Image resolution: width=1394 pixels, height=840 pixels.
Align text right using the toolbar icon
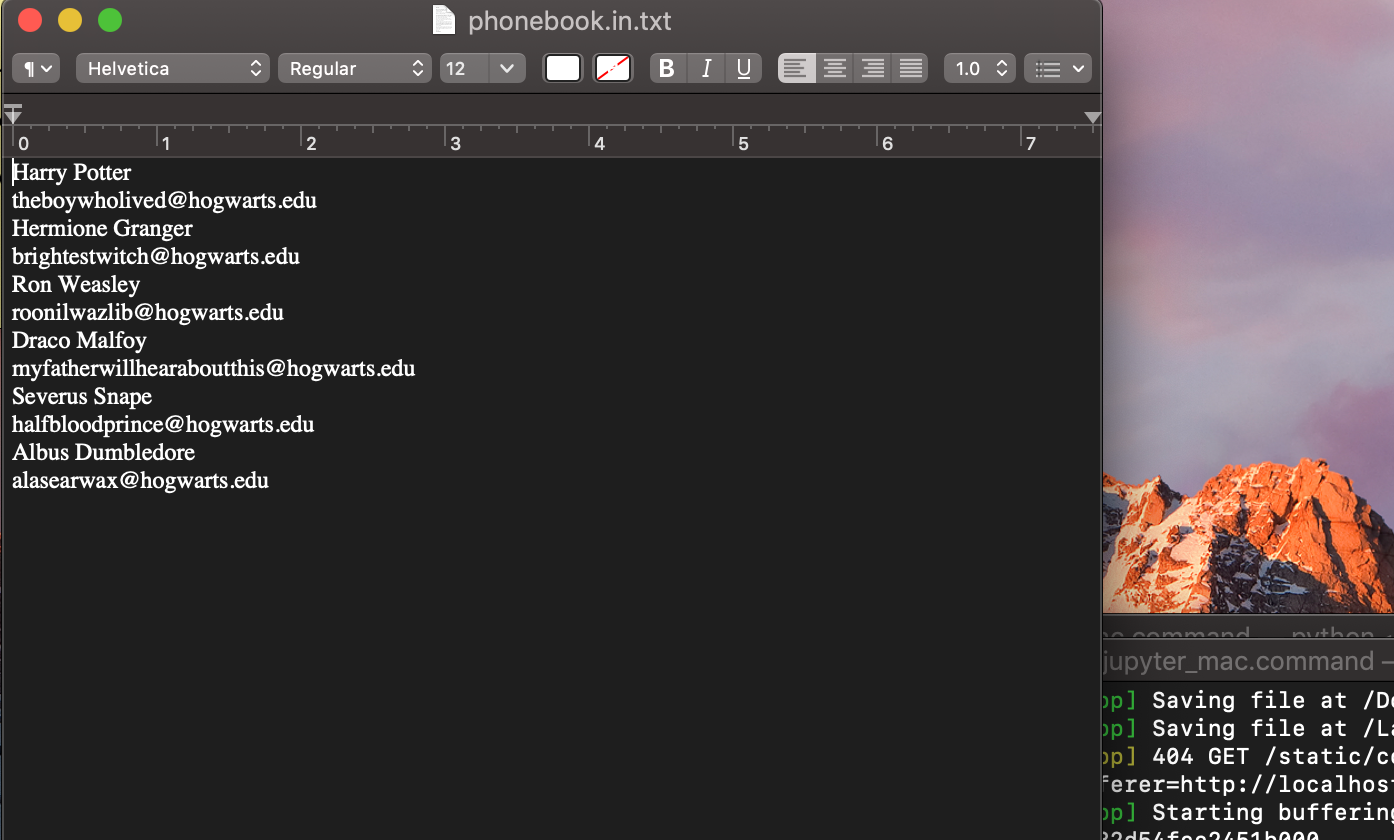tap(872, 68)
